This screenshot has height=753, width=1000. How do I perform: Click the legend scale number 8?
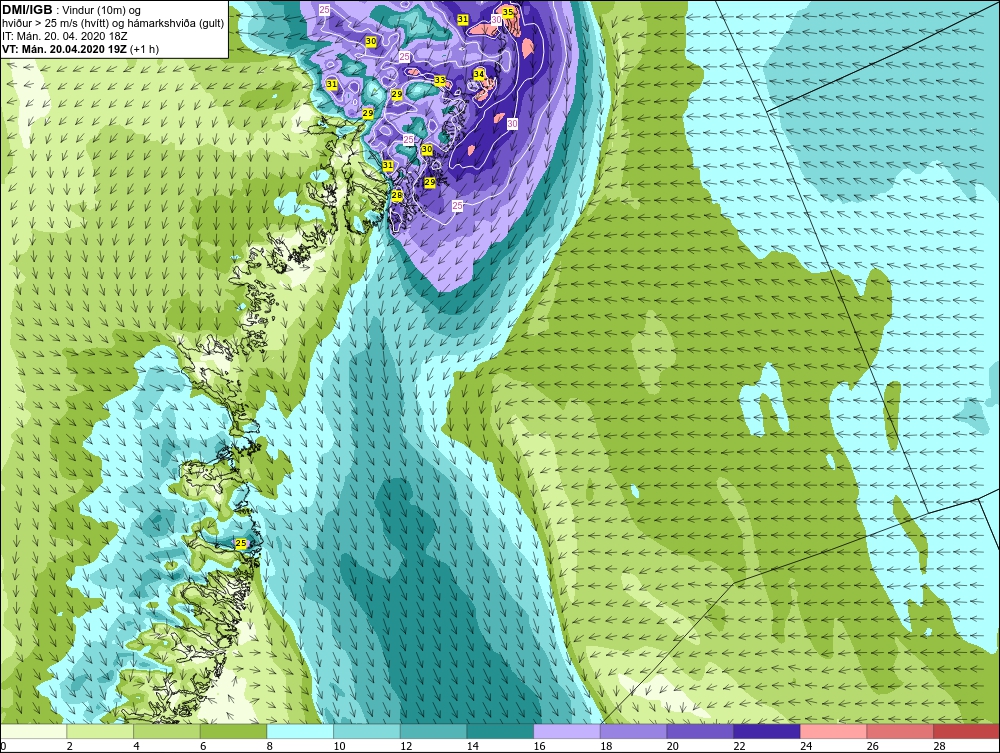pos(269,746)
